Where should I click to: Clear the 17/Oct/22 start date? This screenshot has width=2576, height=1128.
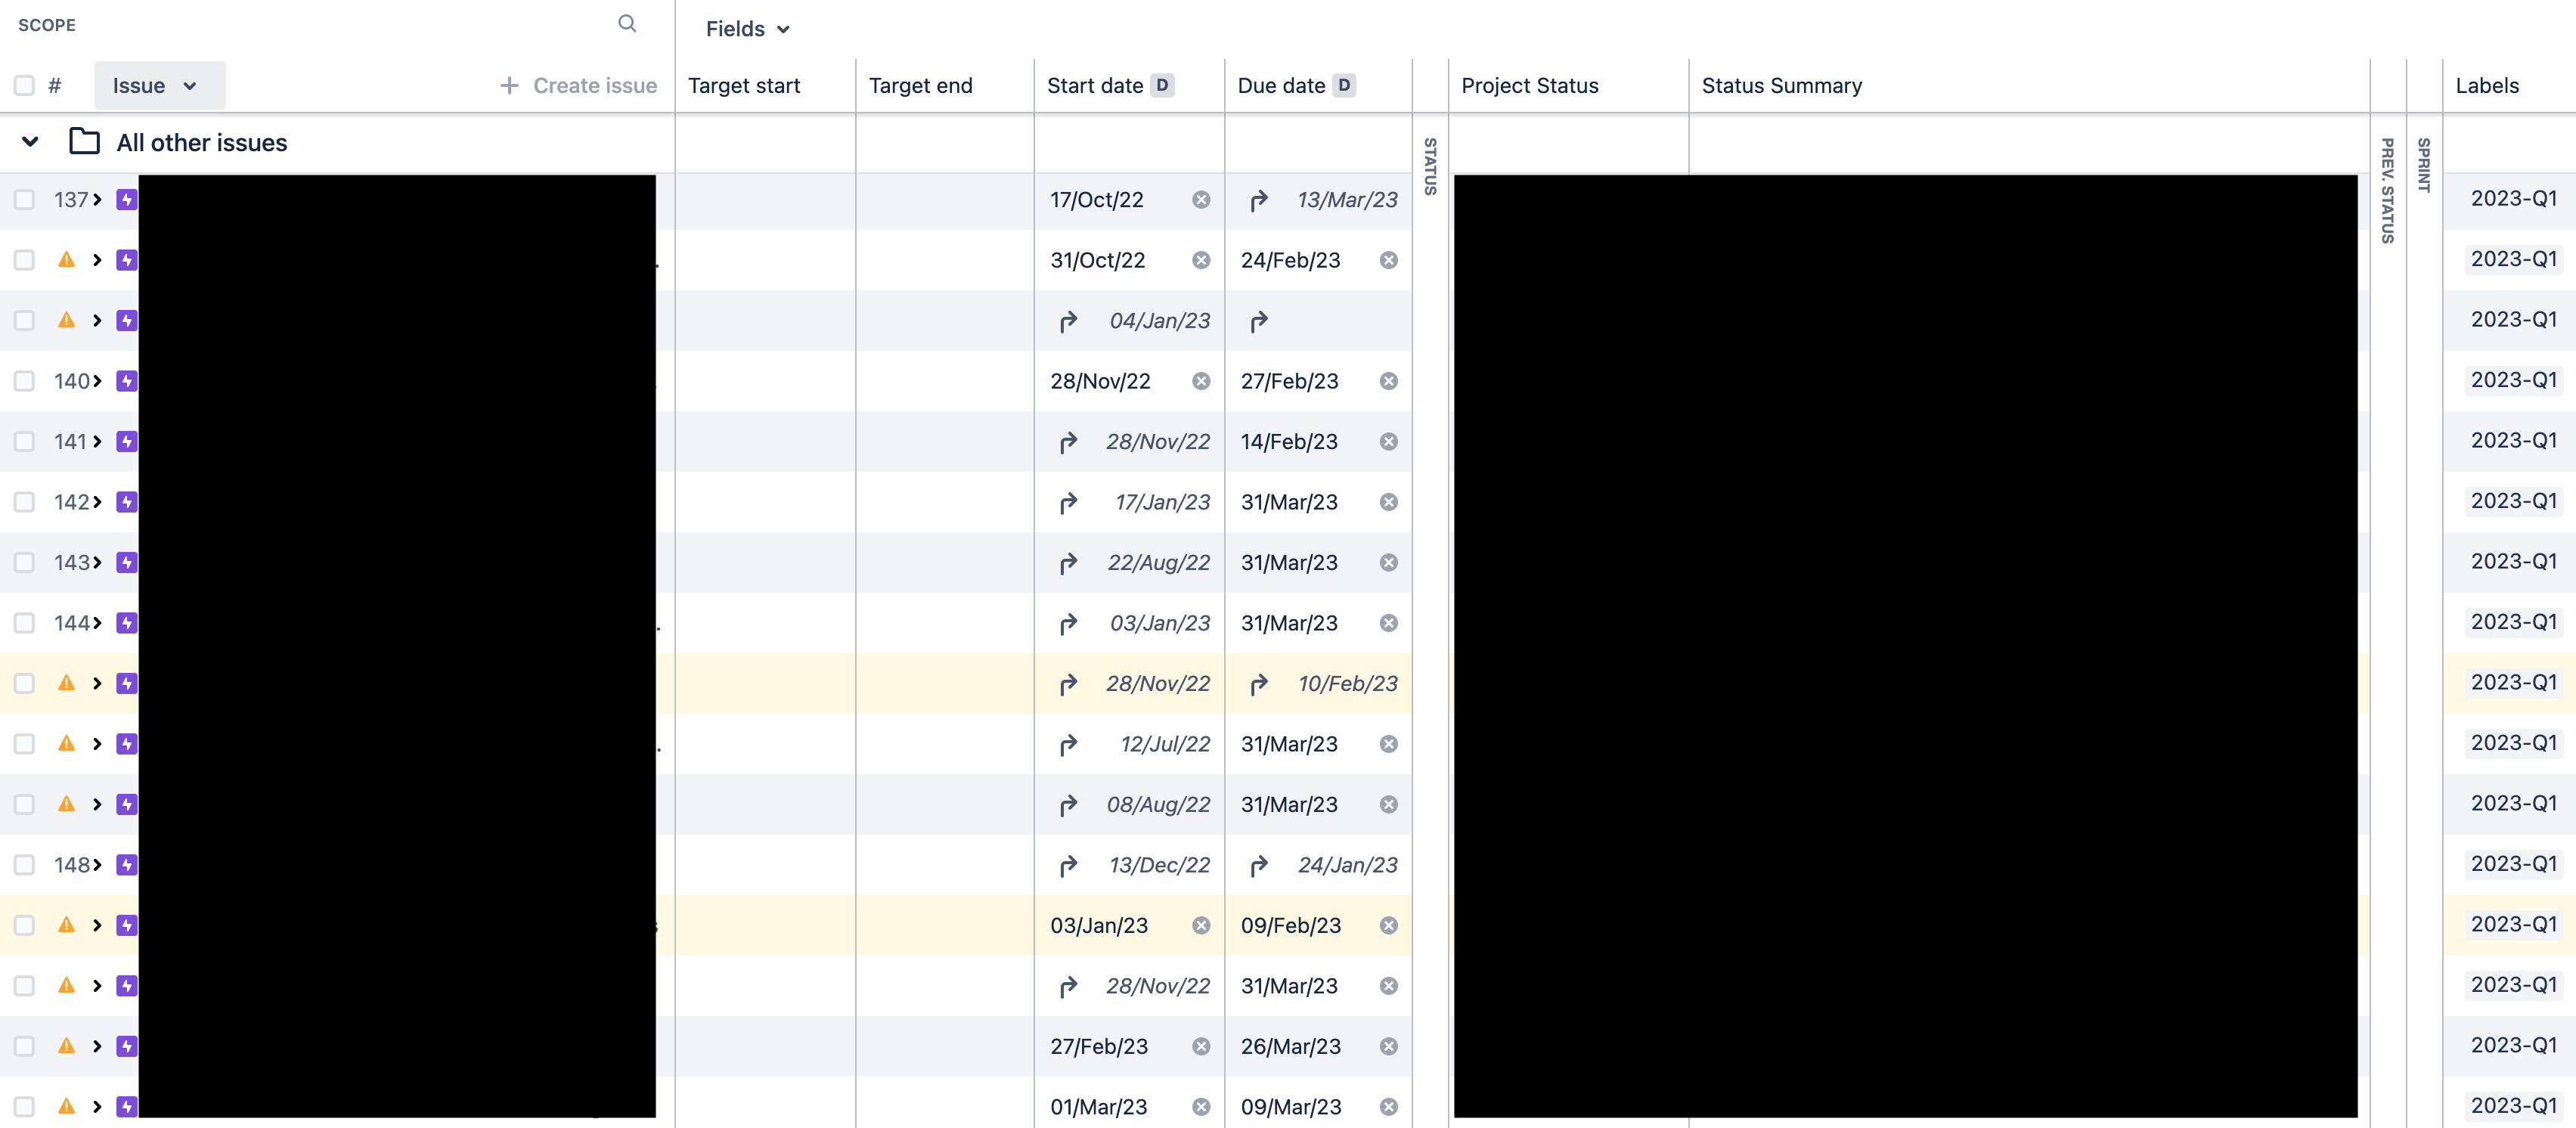(x=1201, y=200)
